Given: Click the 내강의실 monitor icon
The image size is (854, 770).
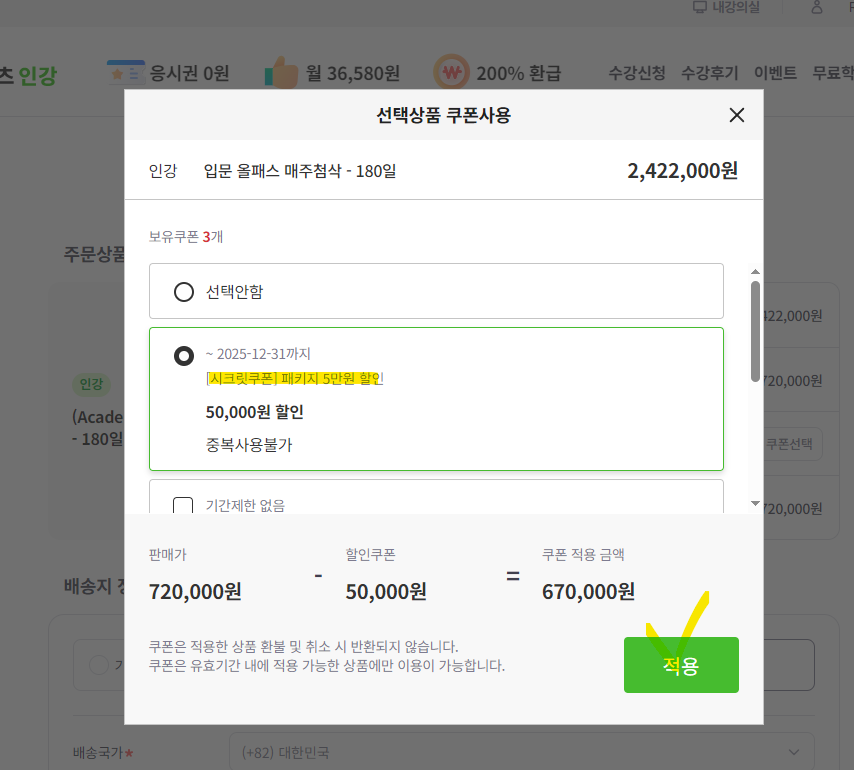Looking at the screenshot, I should tap(700, 8).
